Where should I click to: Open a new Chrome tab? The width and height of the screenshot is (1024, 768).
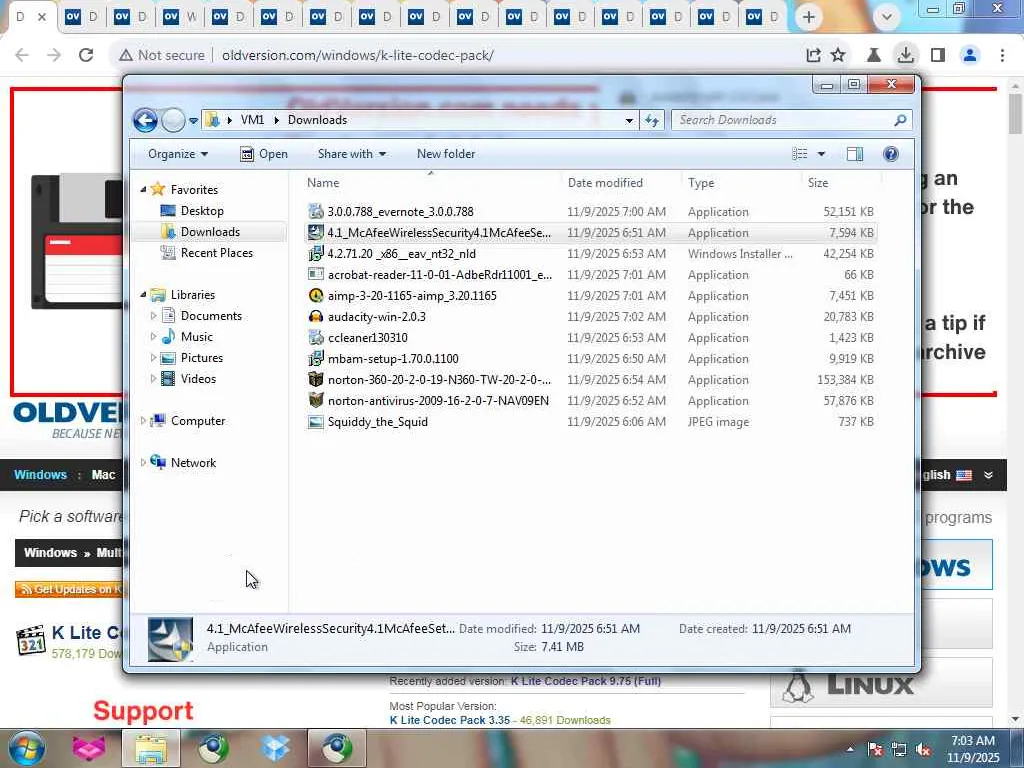[808, 18]
